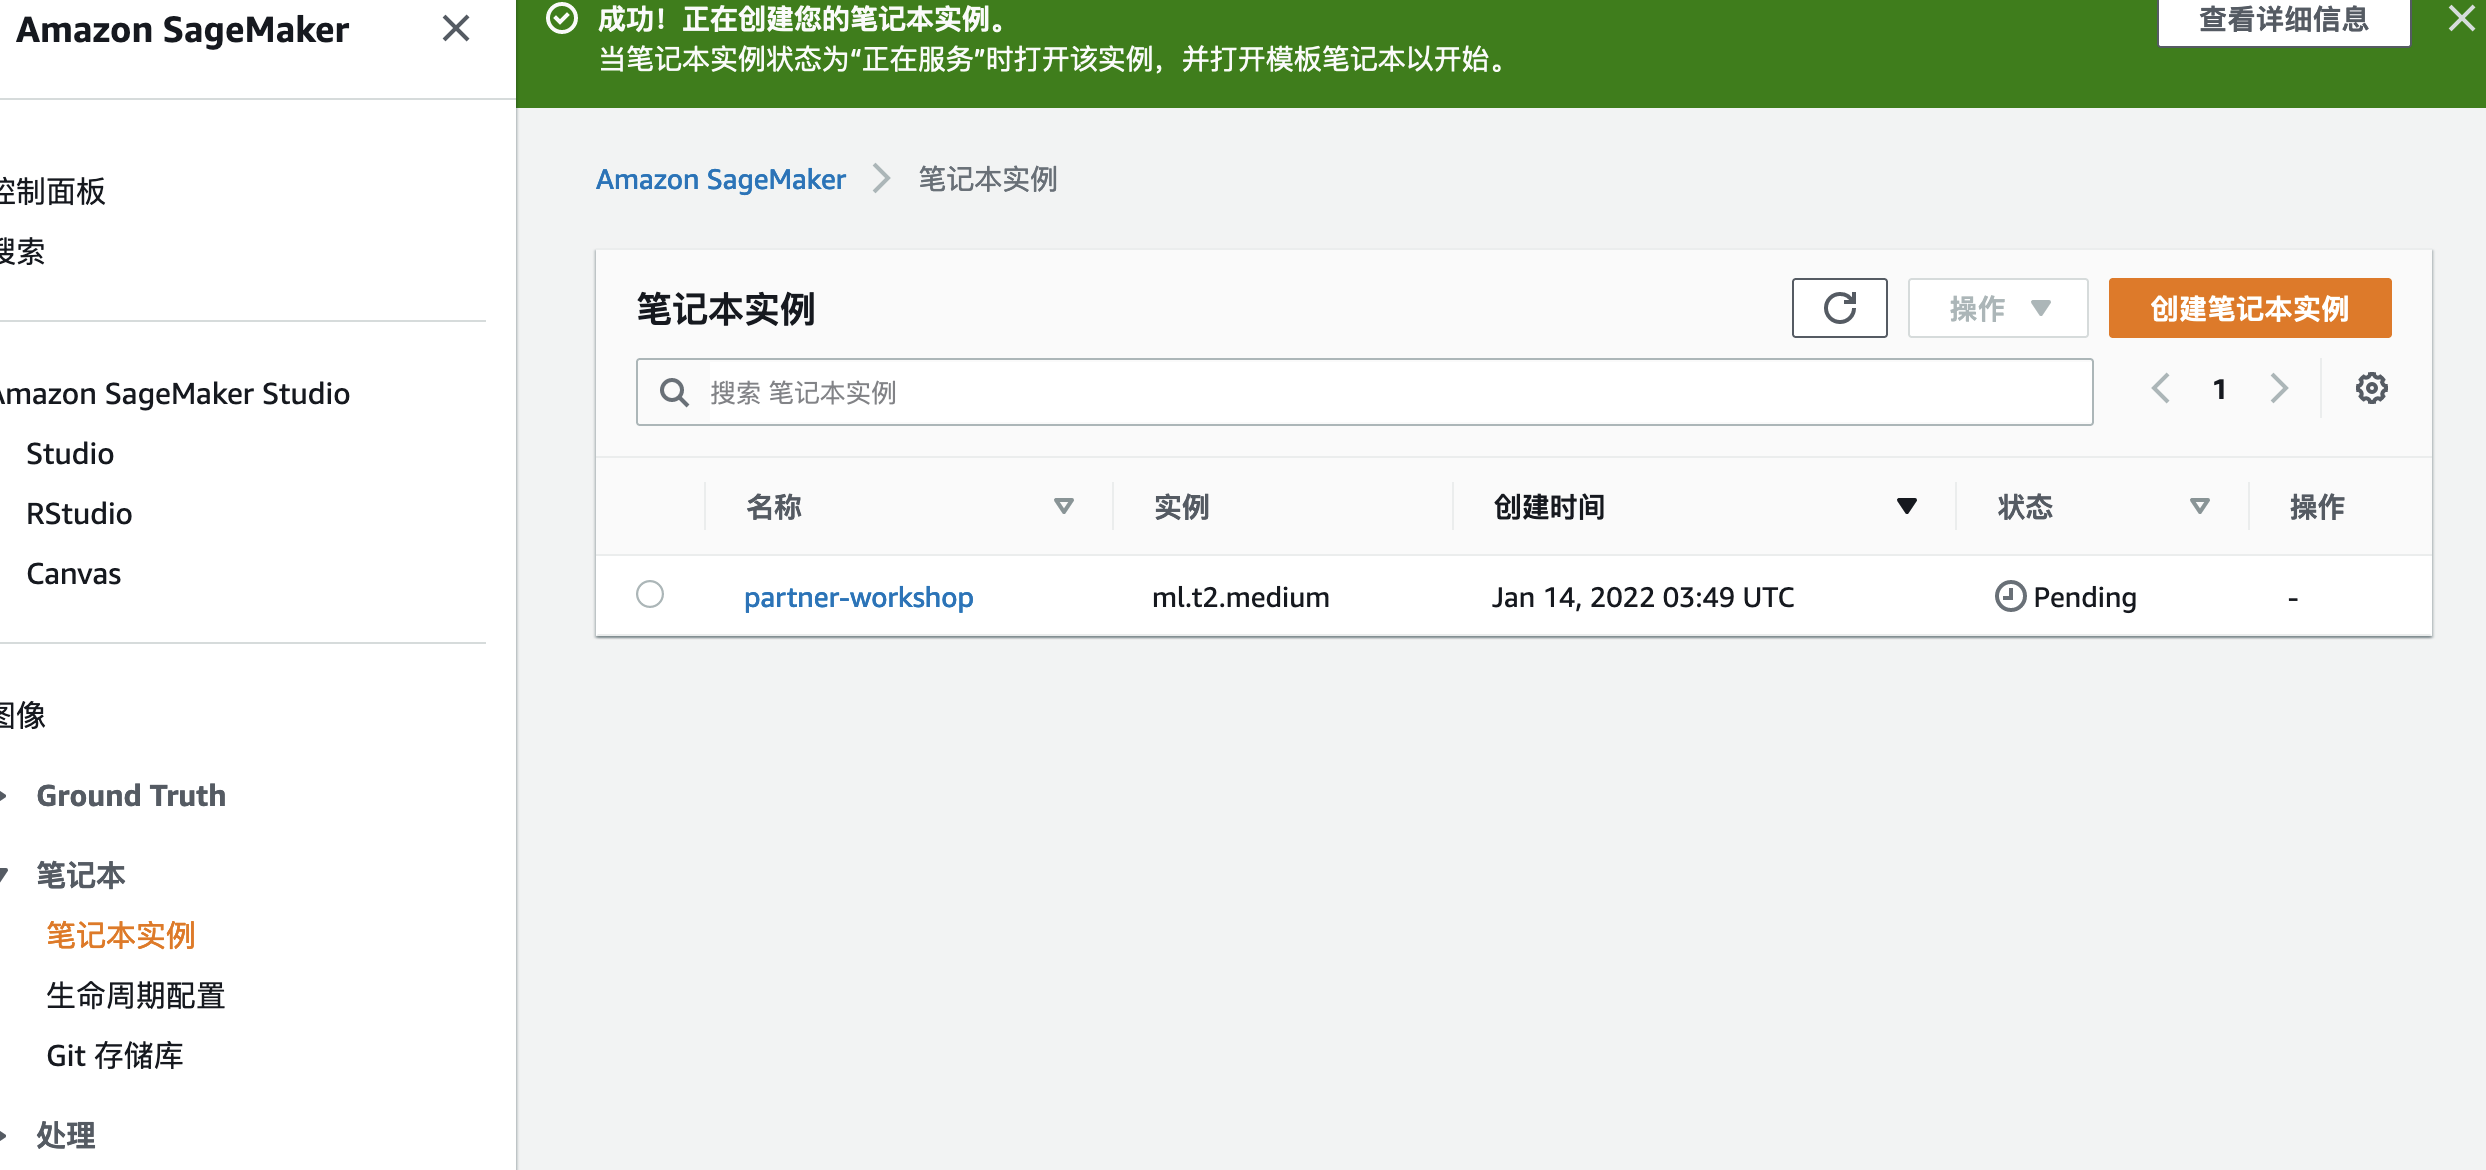Open the 生命周期配置 menu item
The image size is (2486, 1170).
pyautogui.click(x=136, y=995)
